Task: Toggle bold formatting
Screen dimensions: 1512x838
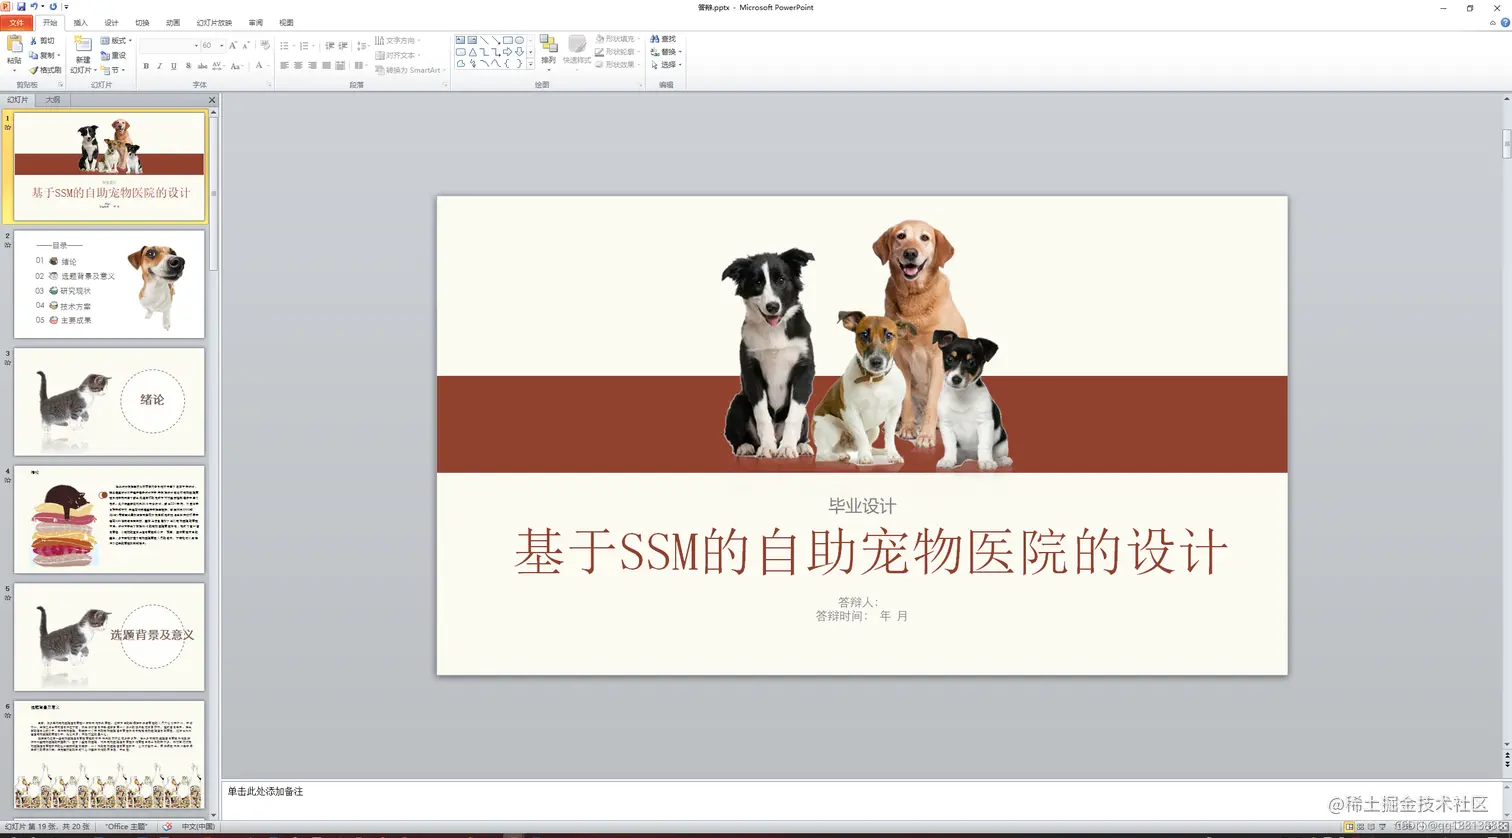Action: click(146, 65)
